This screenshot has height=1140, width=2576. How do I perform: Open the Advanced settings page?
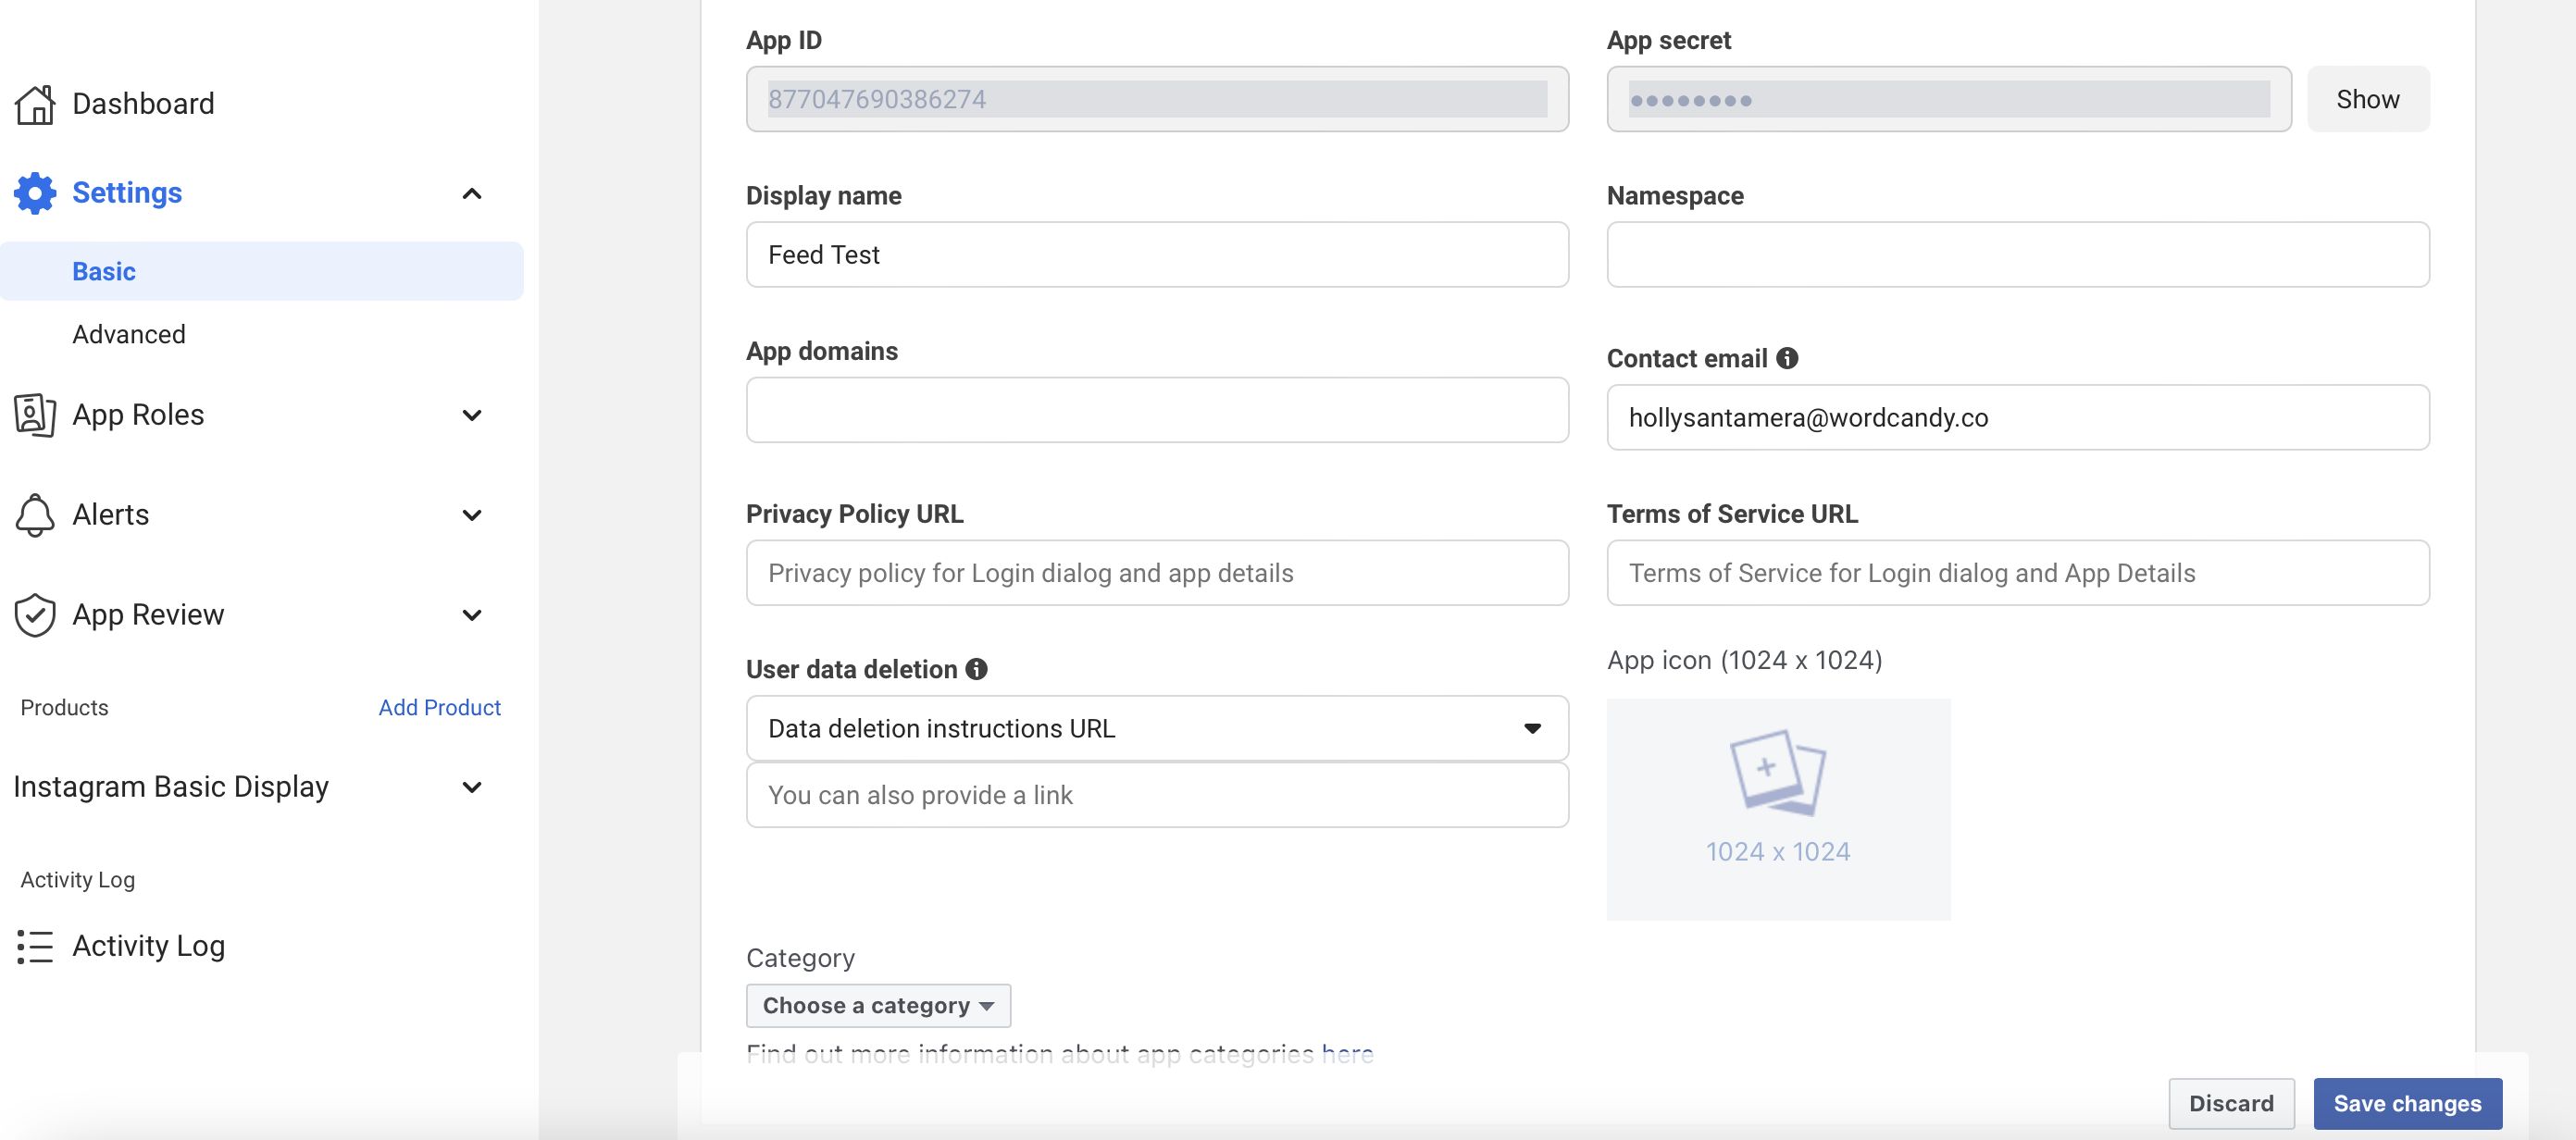(x=129, y=334)
